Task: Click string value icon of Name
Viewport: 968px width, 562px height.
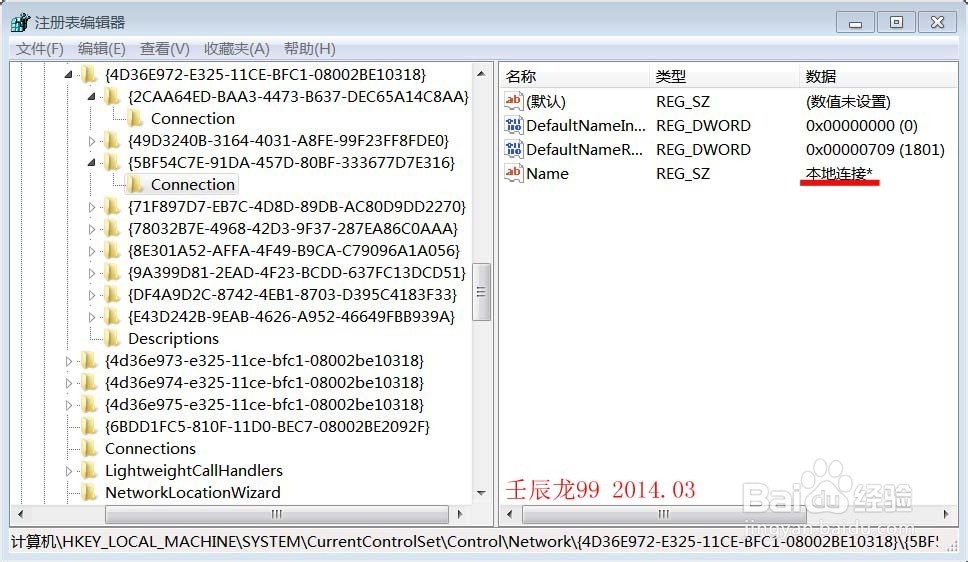Action: pos(513,173)
